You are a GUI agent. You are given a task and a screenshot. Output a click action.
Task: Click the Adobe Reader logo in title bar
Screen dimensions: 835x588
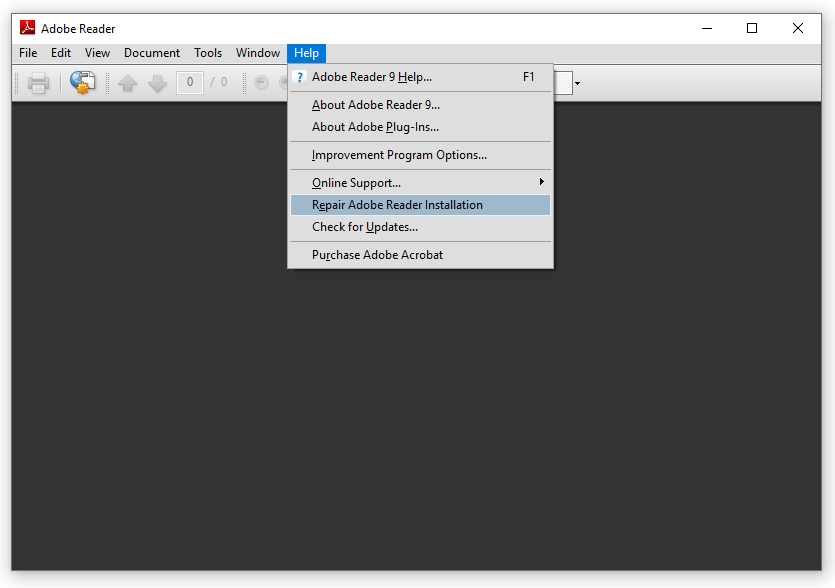coord(28,28)
